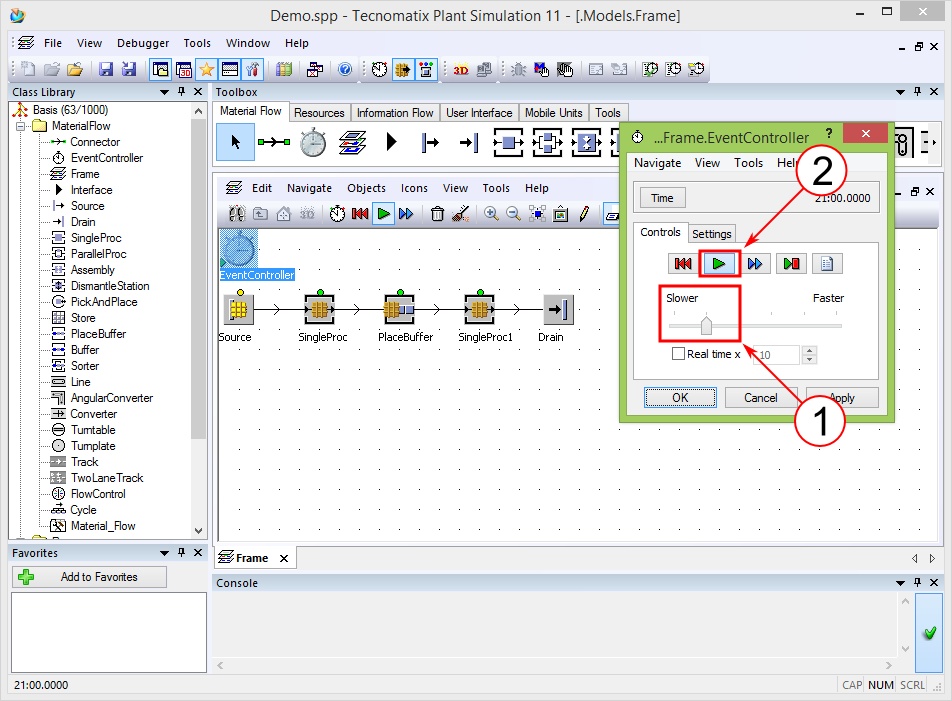Screen dimensions: 952x701
Task: Switch to the Mobile Units toolbox tab
Action: click(x=554, y=113)
